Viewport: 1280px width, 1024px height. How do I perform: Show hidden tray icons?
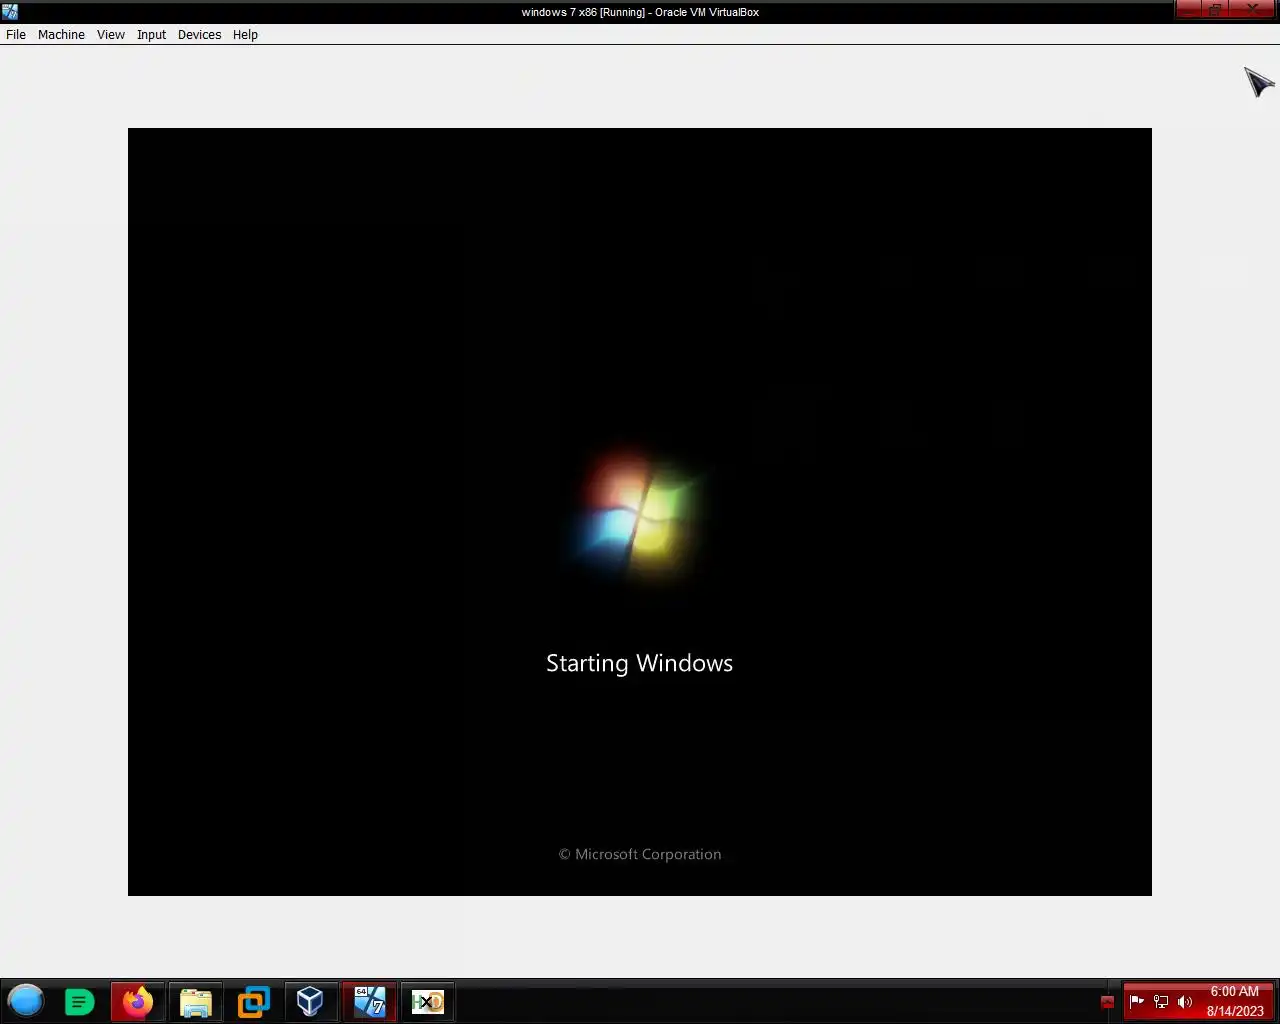1107,1002
